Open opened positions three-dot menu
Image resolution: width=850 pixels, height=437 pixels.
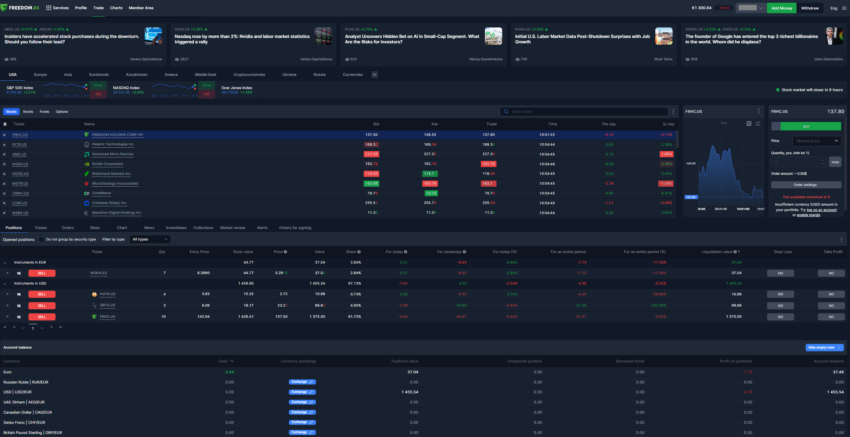point(842,239)
